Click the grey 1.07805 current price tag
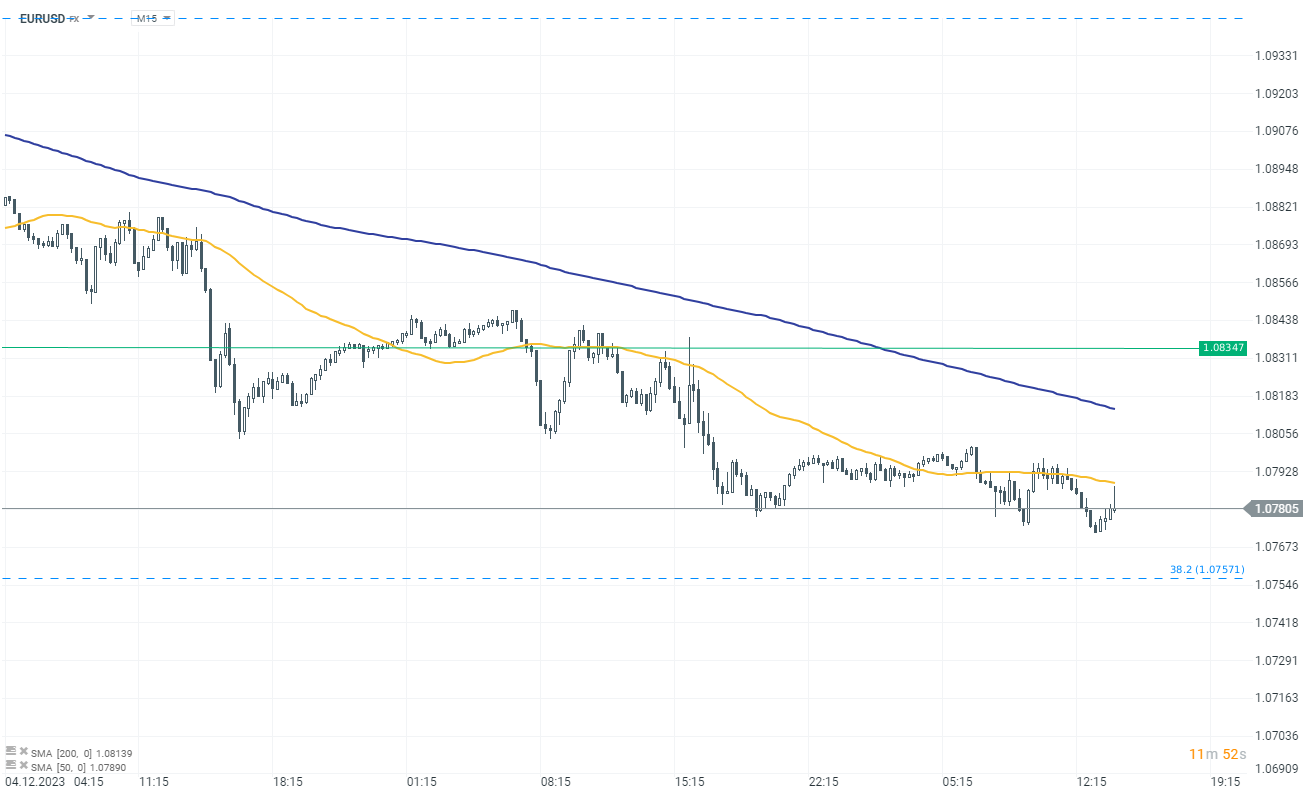The width and height of the screenshot is (1315, 799). [x=1277, y=509]
